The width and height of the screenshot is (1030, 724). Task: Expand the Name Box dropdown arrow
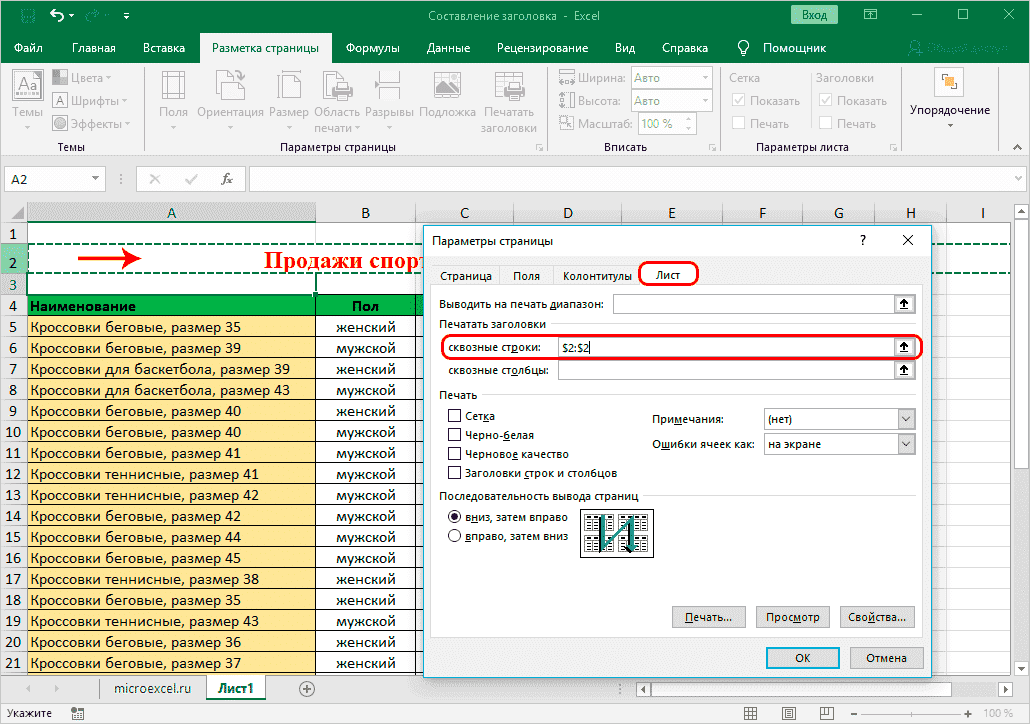[x=96, y=180]
